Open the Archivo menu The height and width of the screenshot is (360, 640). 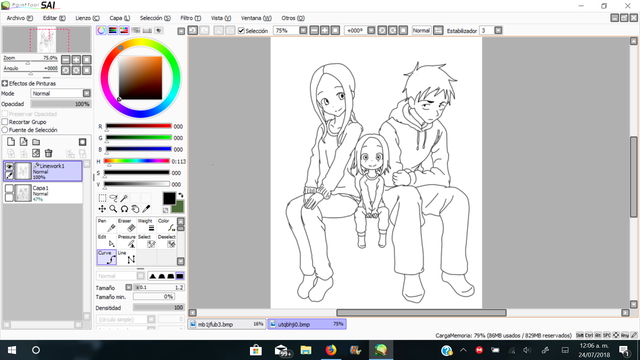point(20,18)
